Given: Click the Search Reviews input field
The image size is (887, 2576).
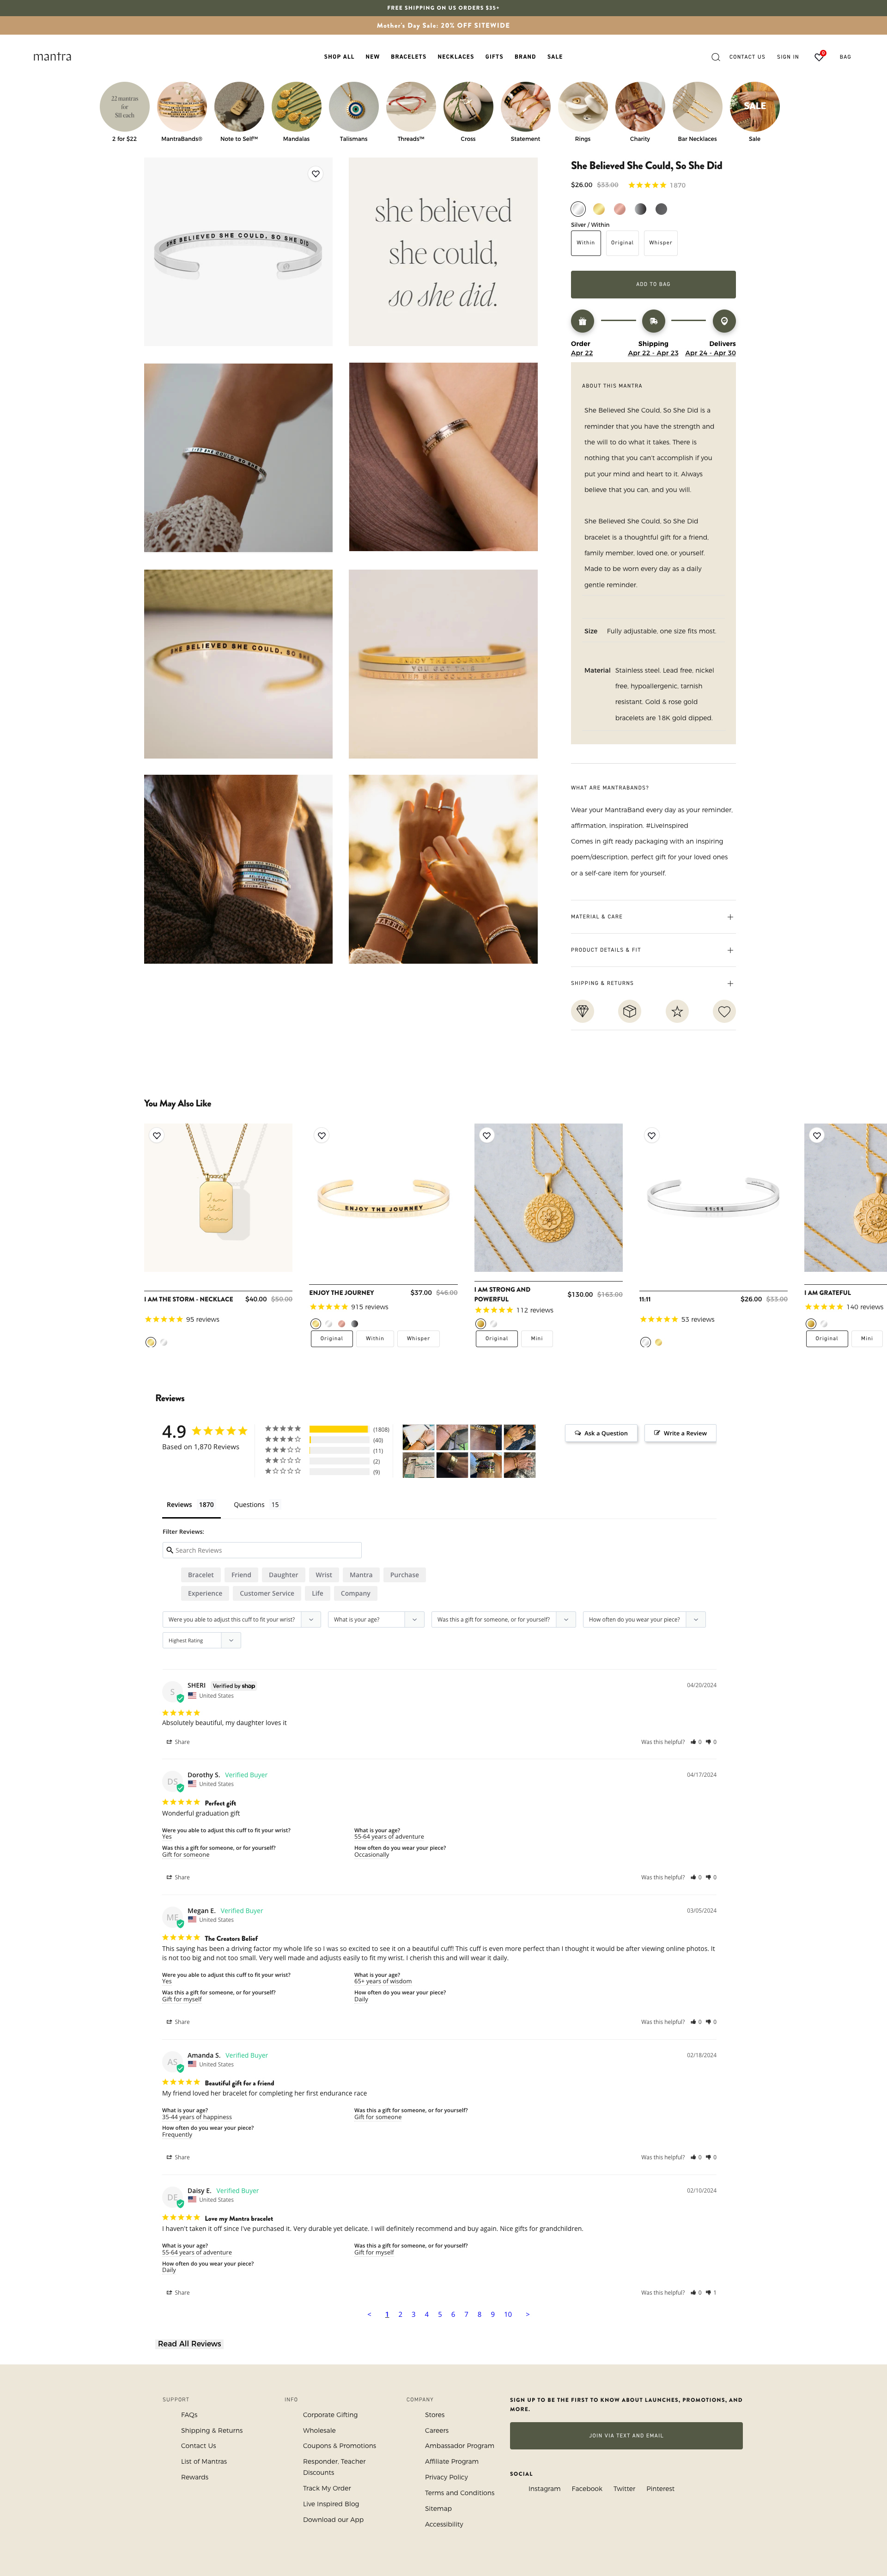Looking at the screenshot, I should coord(262,1550).
